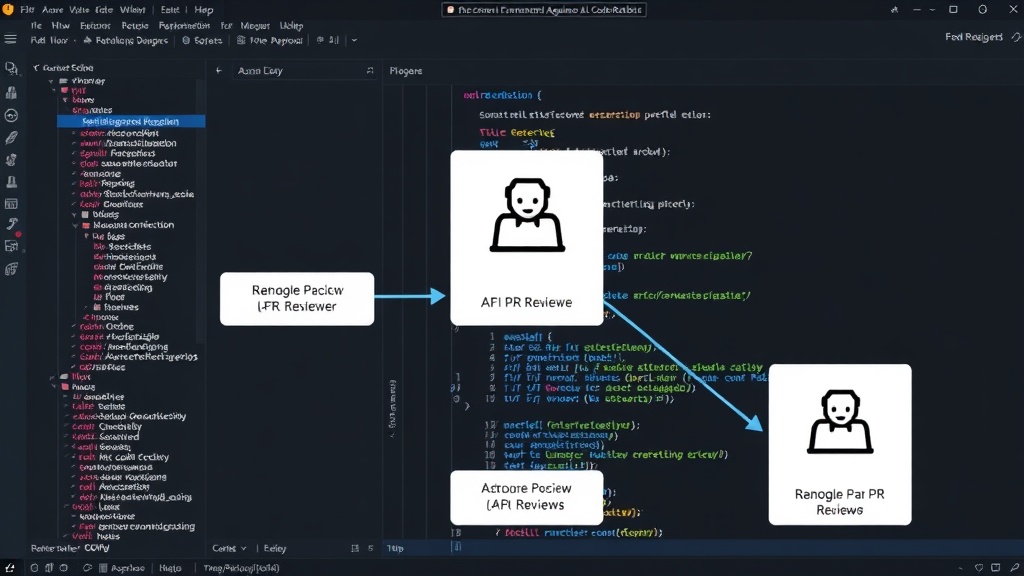Click the 'All' toolbar item with icon

click(x=328, y=40)
